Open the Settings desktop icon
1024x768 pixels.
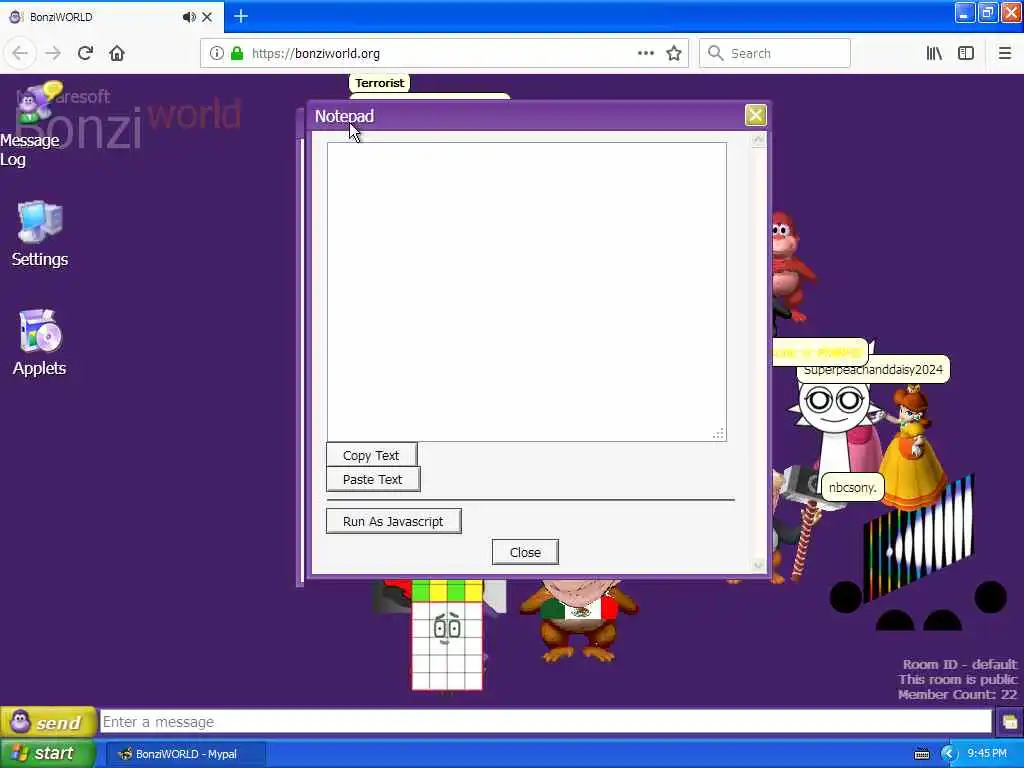click(x=40, y=234)
